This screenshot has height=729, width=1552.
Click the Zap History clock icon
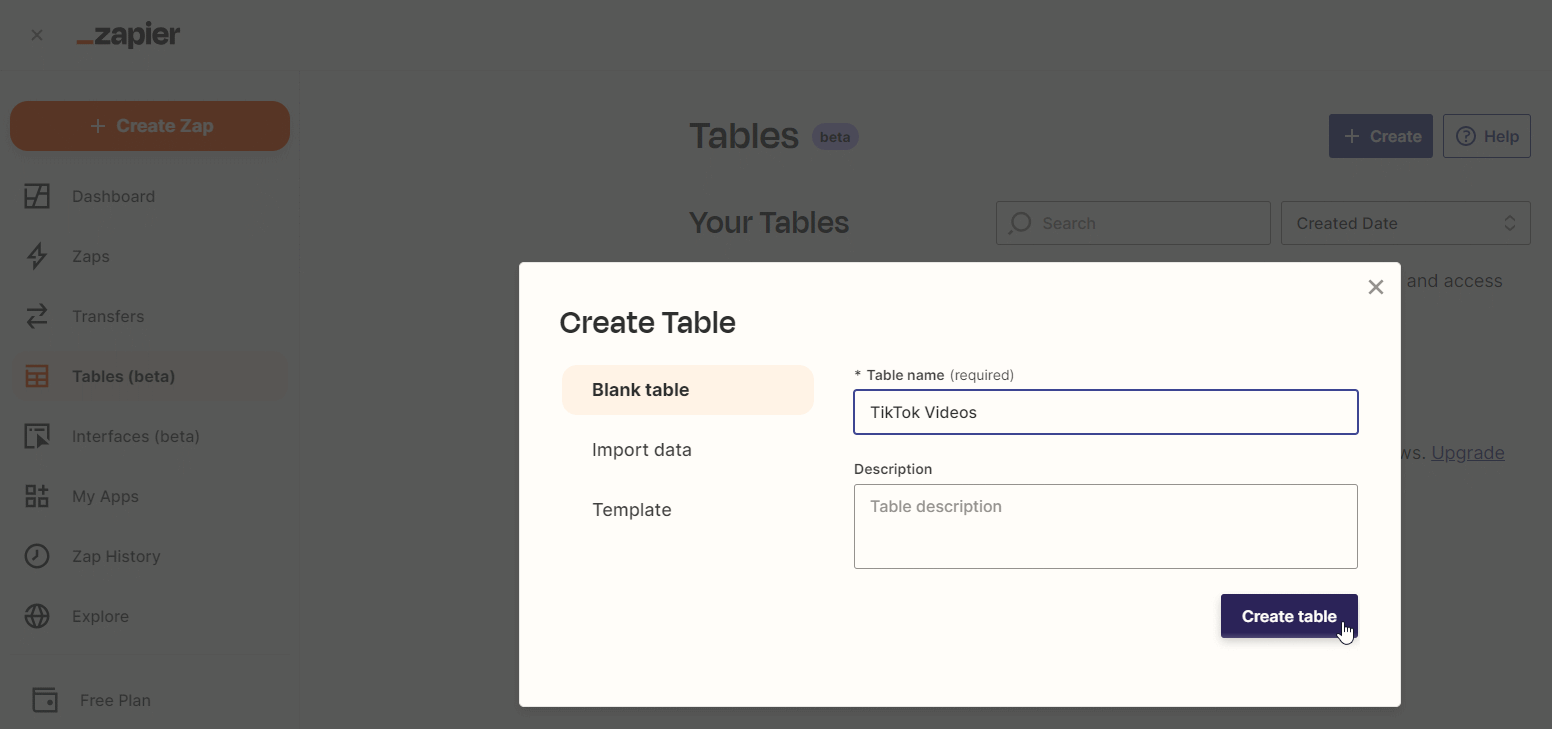[37, 556]
